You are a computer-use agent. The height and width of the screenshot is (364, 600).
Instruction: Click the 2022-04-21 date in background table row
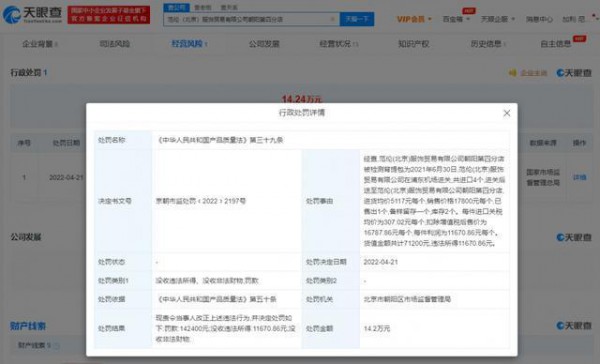(66, 178)
